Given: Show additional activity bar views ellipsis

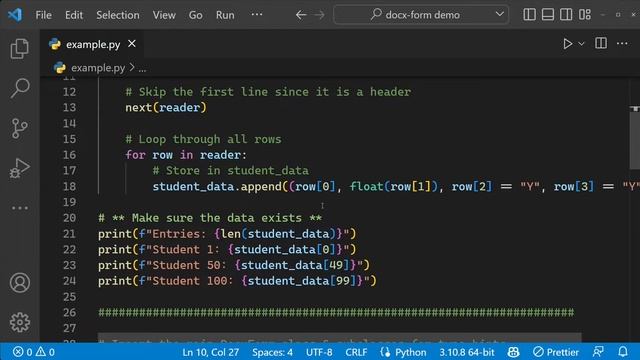Looking at the screenshot, I should [x=20, y=208].
